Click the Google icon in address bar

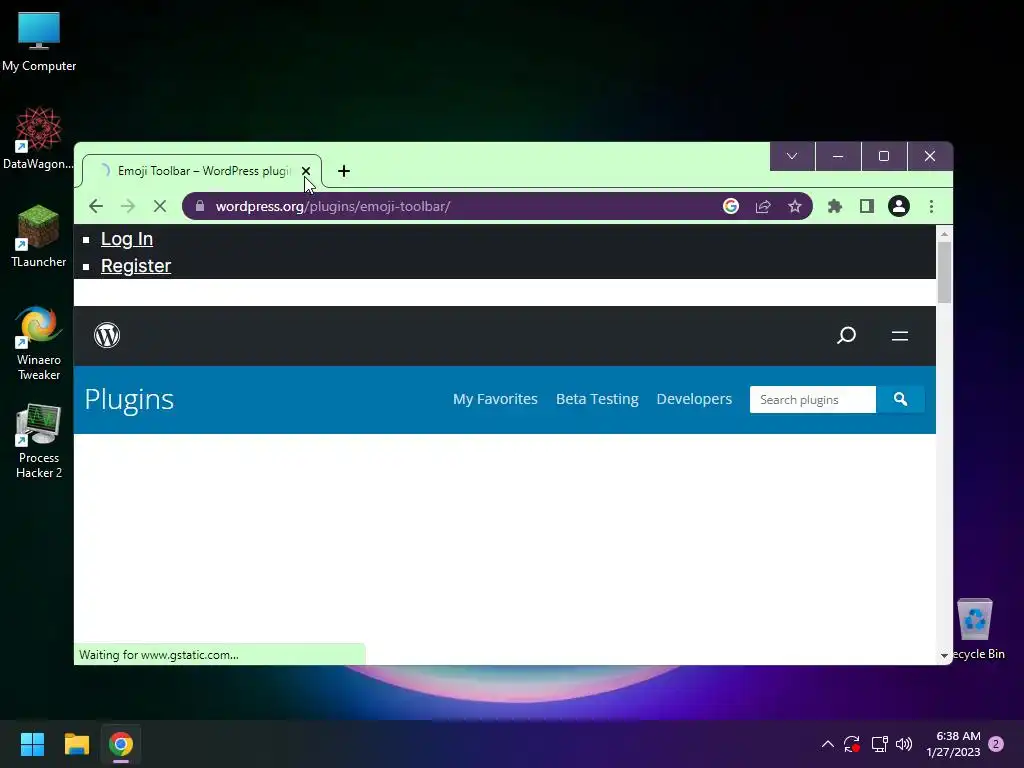(x=731, y=206)
